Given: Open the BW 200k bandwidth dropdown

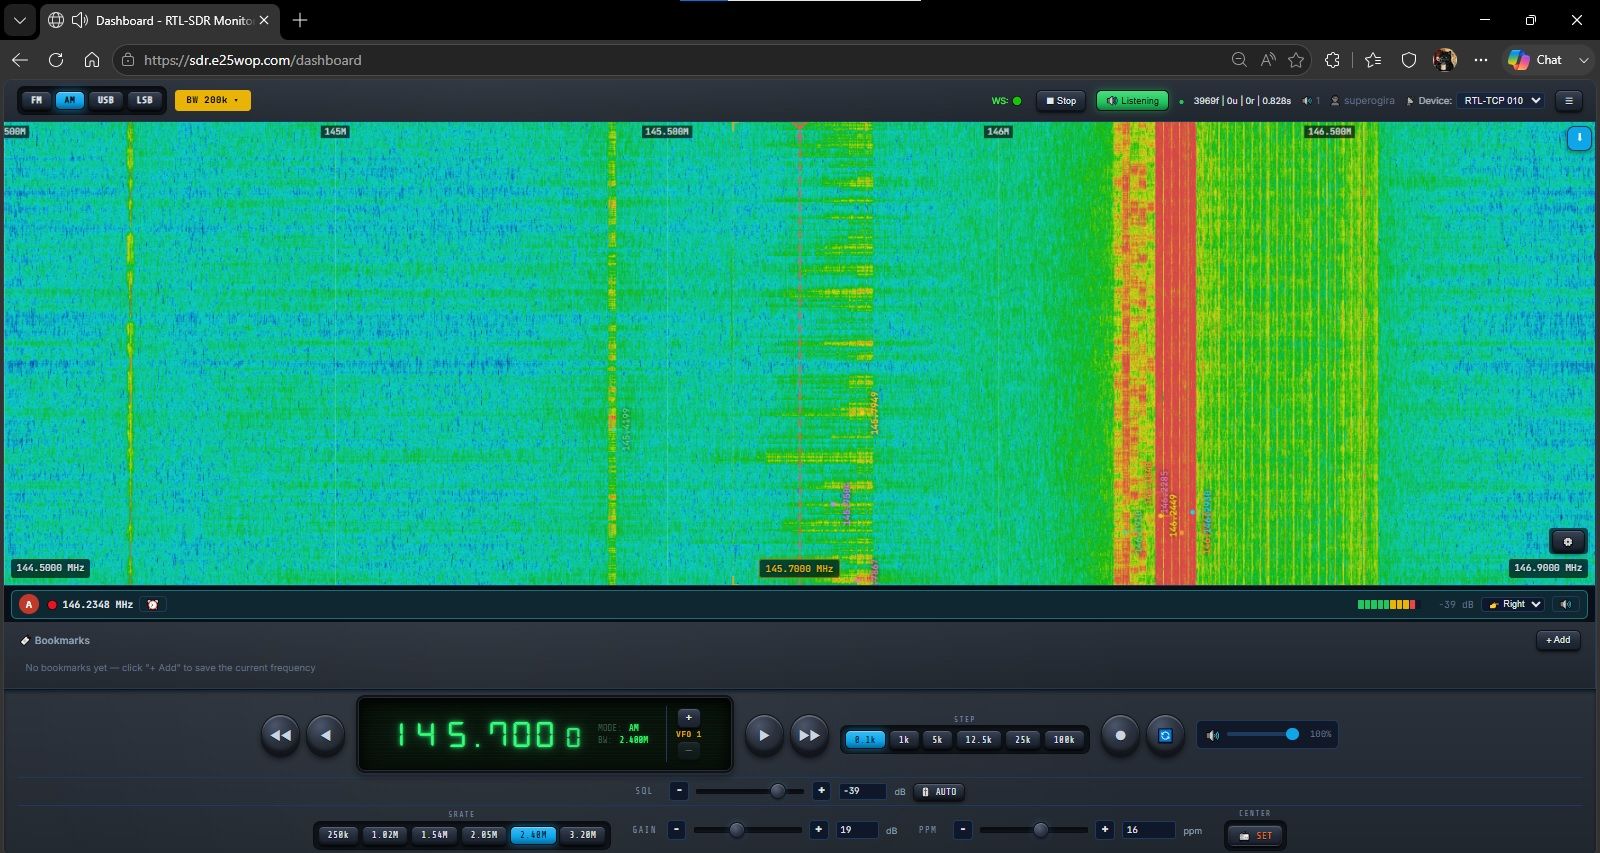Looking at the screenshot, I should [x=213, y=100].
